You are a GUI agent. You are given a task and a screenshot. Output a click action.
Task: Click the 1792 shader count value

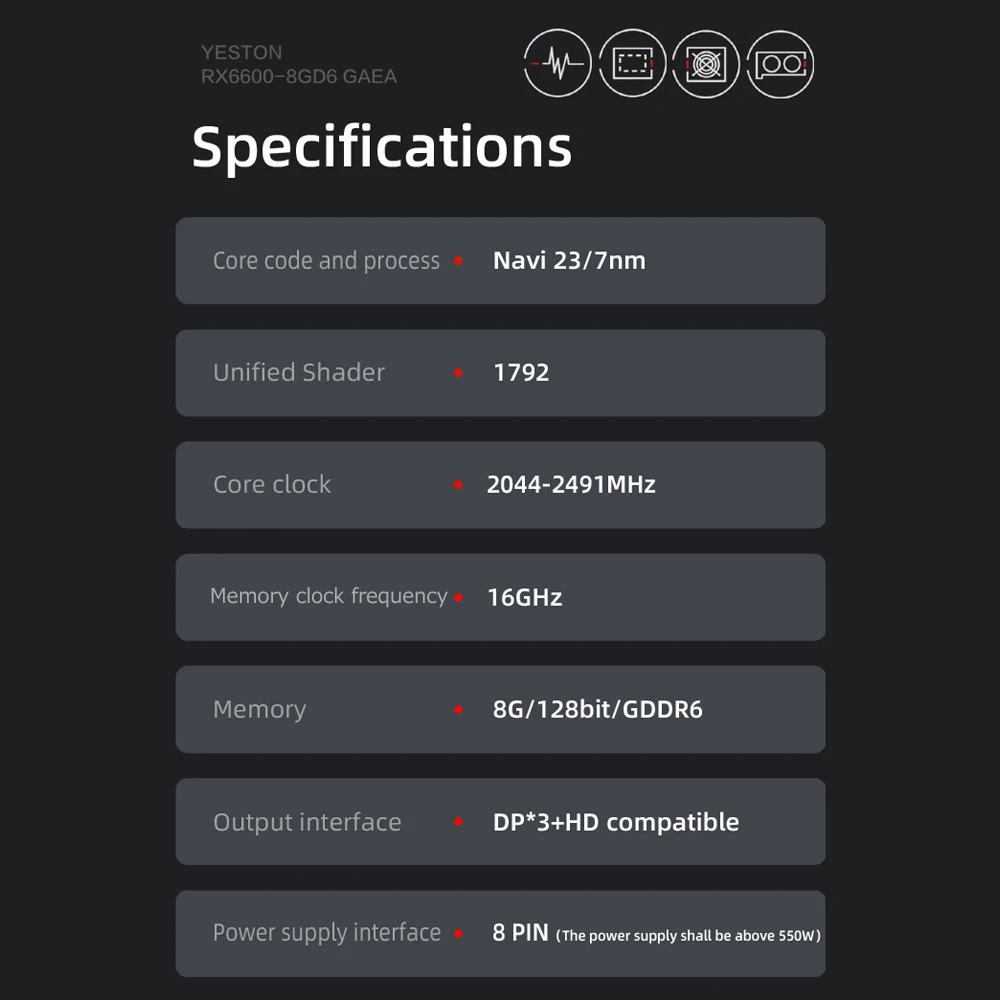[521, 372]
